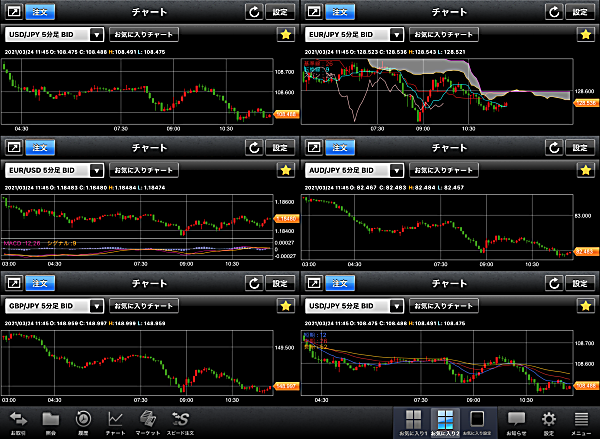Open the EUR/USD 5分足 BID dropdown
This screenshot has width=600, height=439.
click(x=54, y=170)
